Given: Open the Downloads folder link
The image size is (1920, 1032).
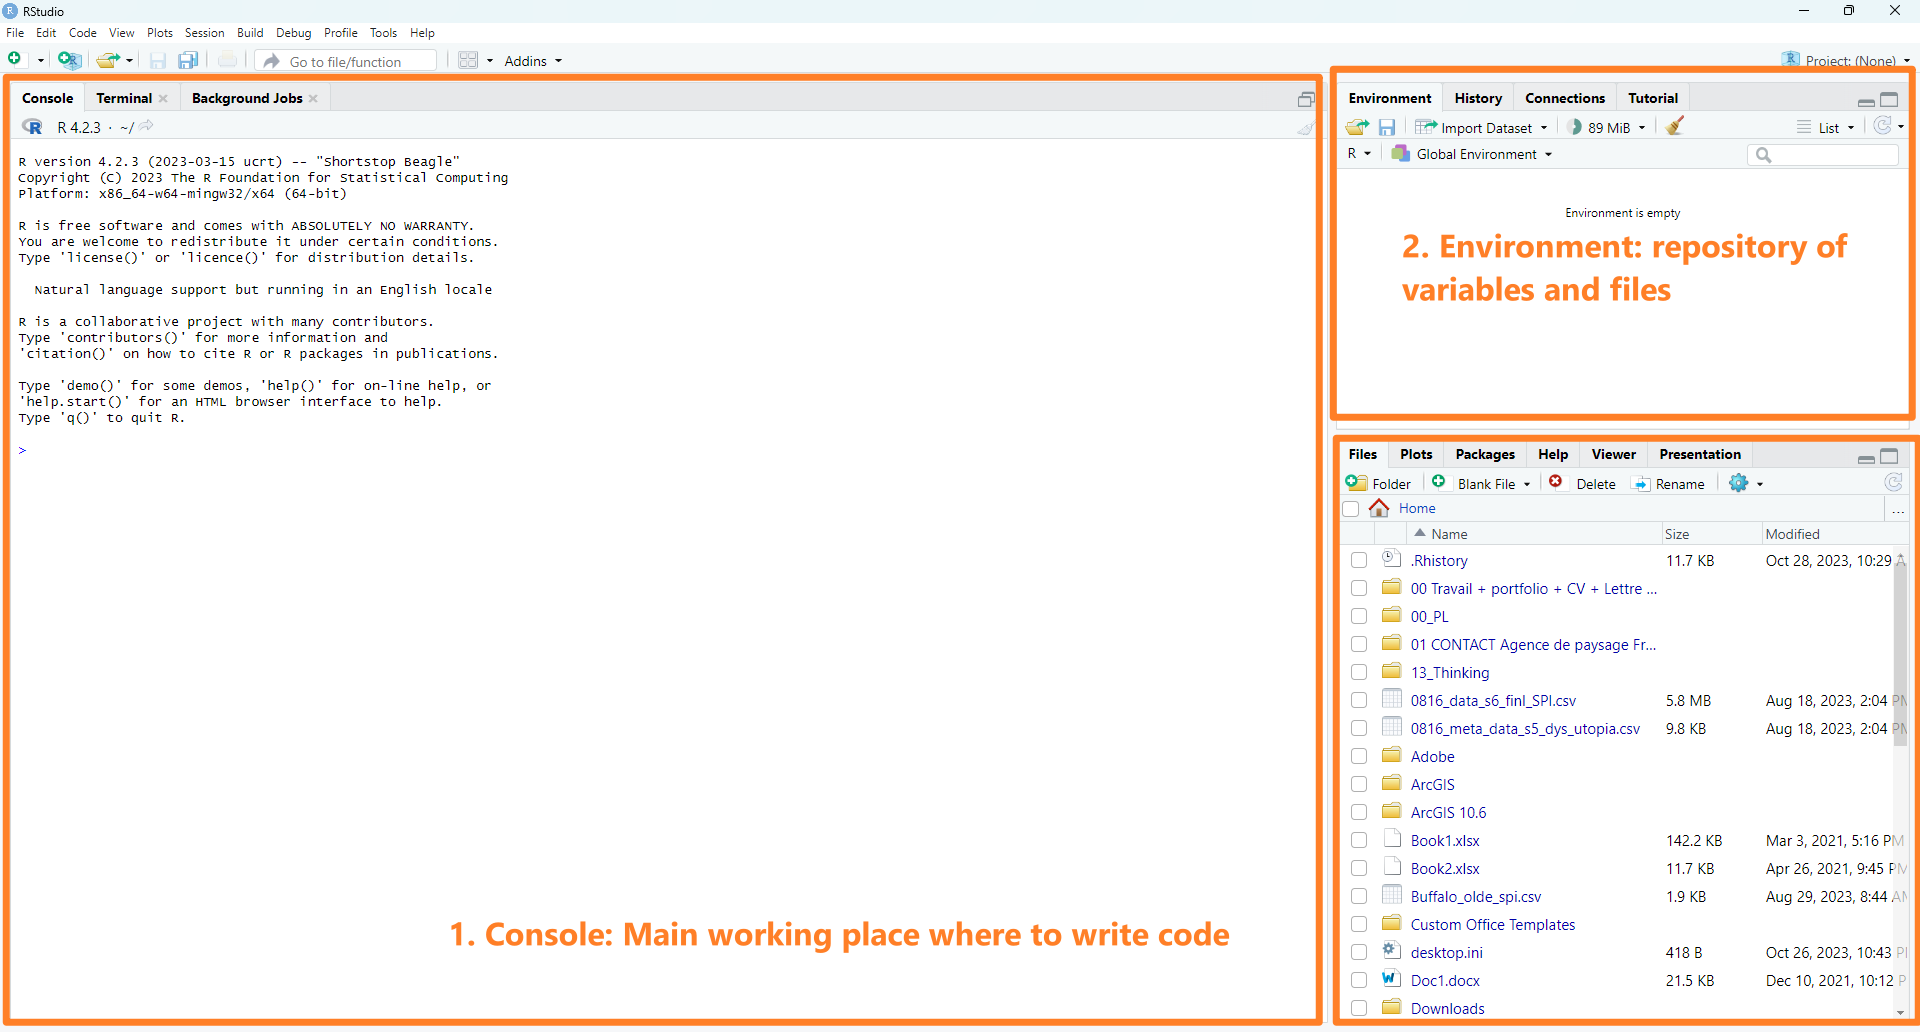Looking at the screenshot, I should click(1447, 1008).
